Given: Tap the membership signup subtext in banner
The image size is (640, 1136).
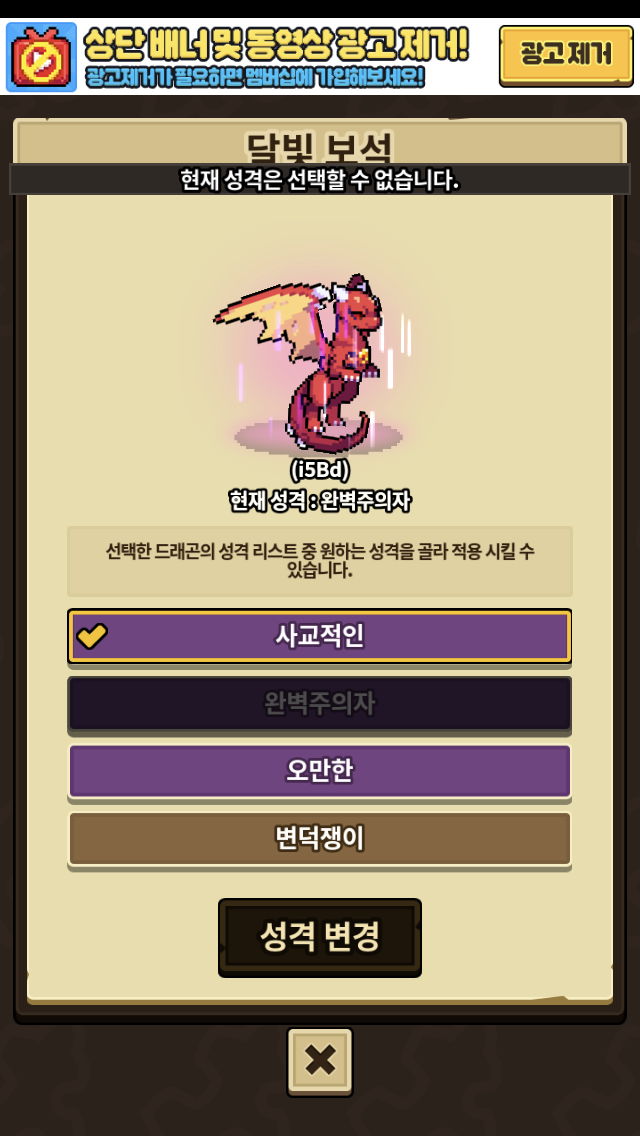Looking at the screenshot, I should 254,77.
